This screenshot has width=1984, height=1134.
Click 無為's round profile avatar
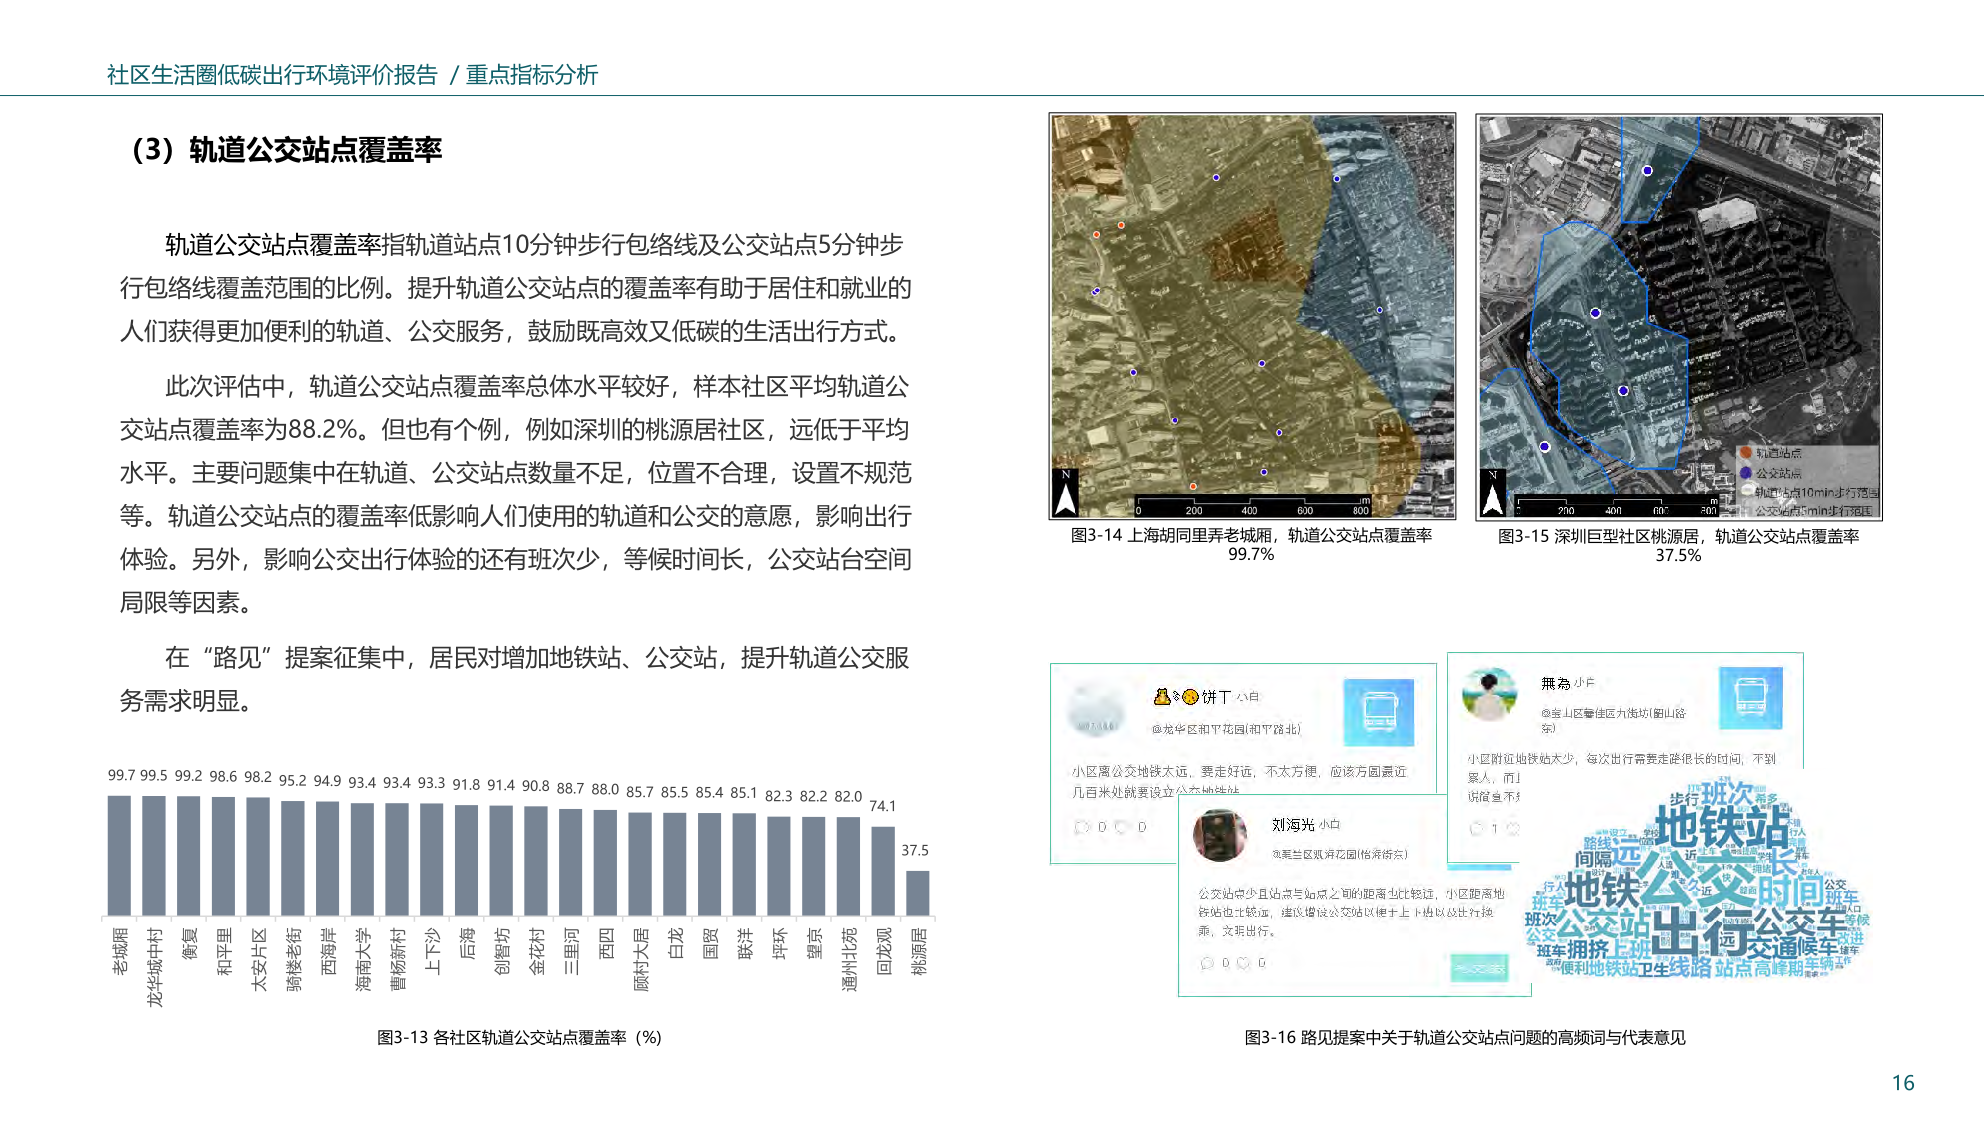pyautogui.click(x=1489, y=694)
